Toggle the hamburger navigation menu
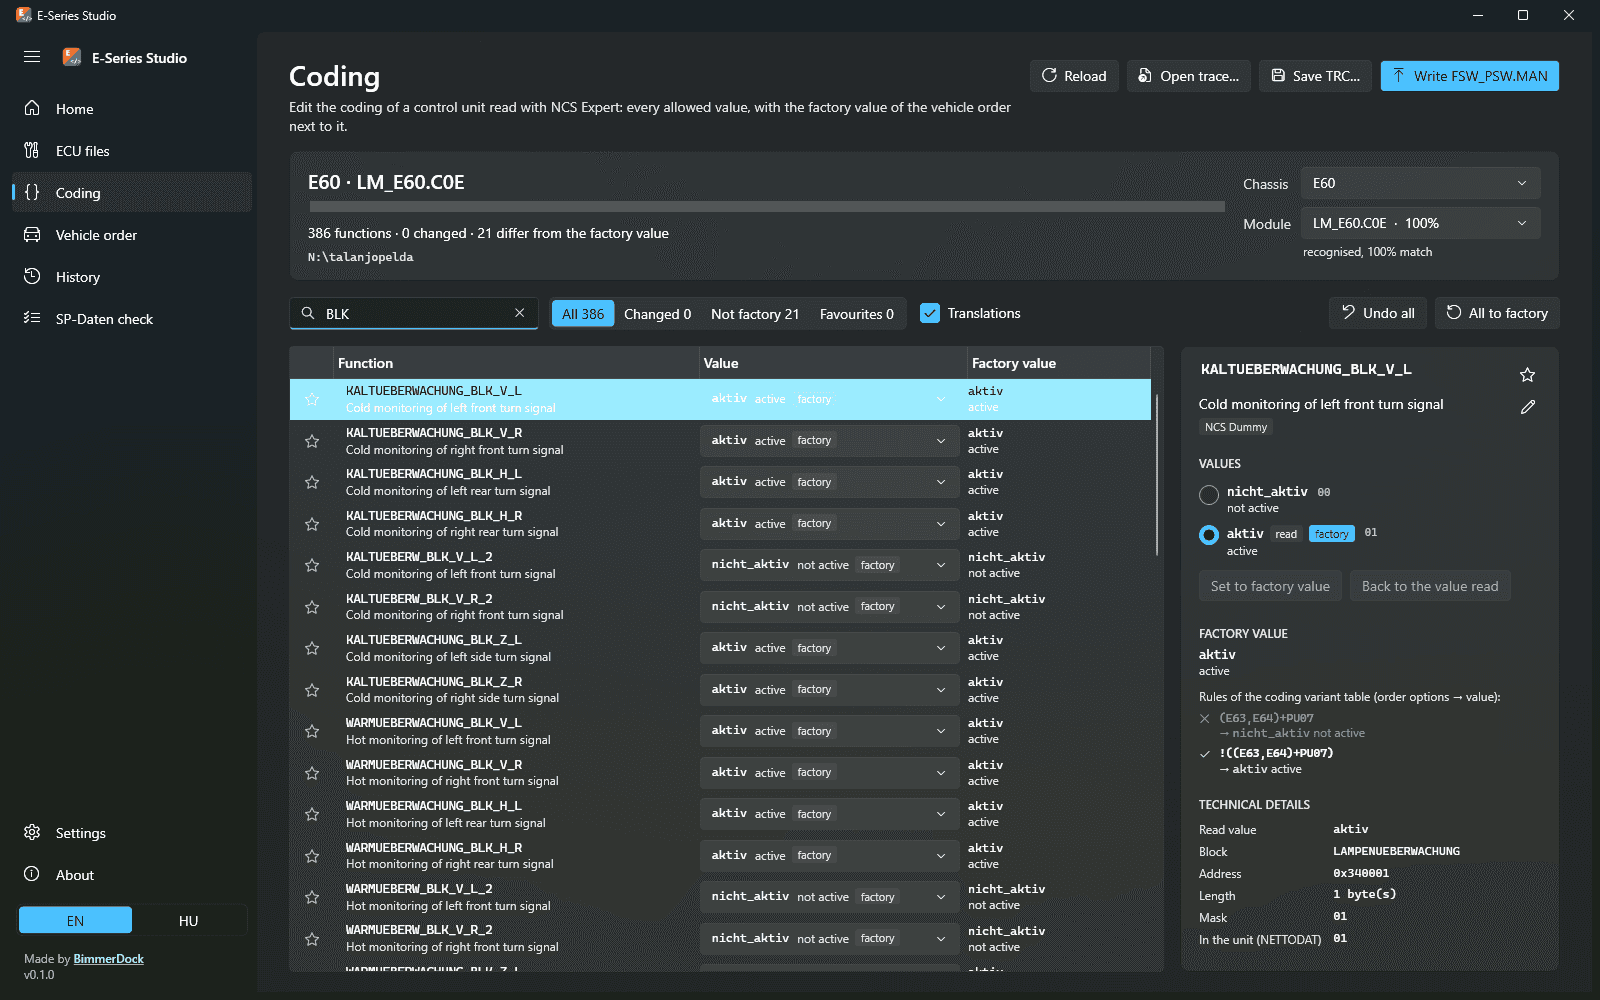The height and width of the screenshot is (1000, 1600). click(32, 57)
